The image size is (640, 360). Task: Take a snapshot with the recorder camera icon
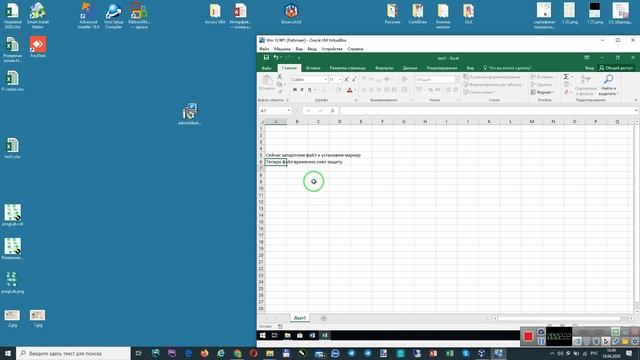[541, 332]
